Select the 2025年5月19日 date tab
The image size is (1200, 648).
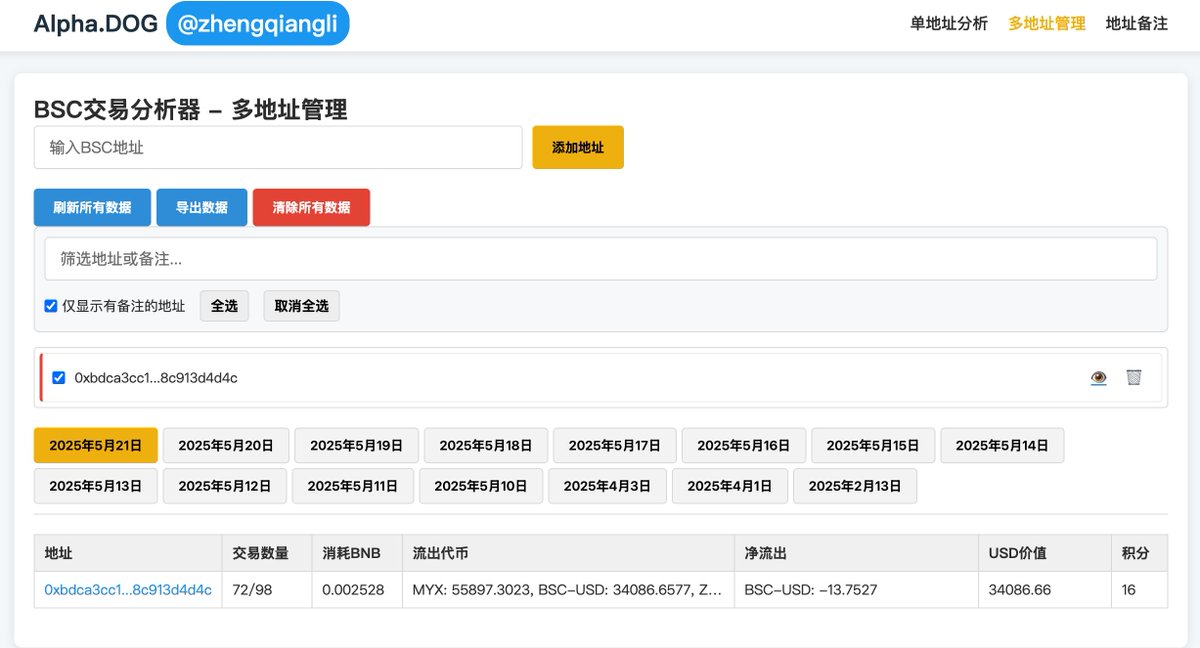tap(356, 445)
